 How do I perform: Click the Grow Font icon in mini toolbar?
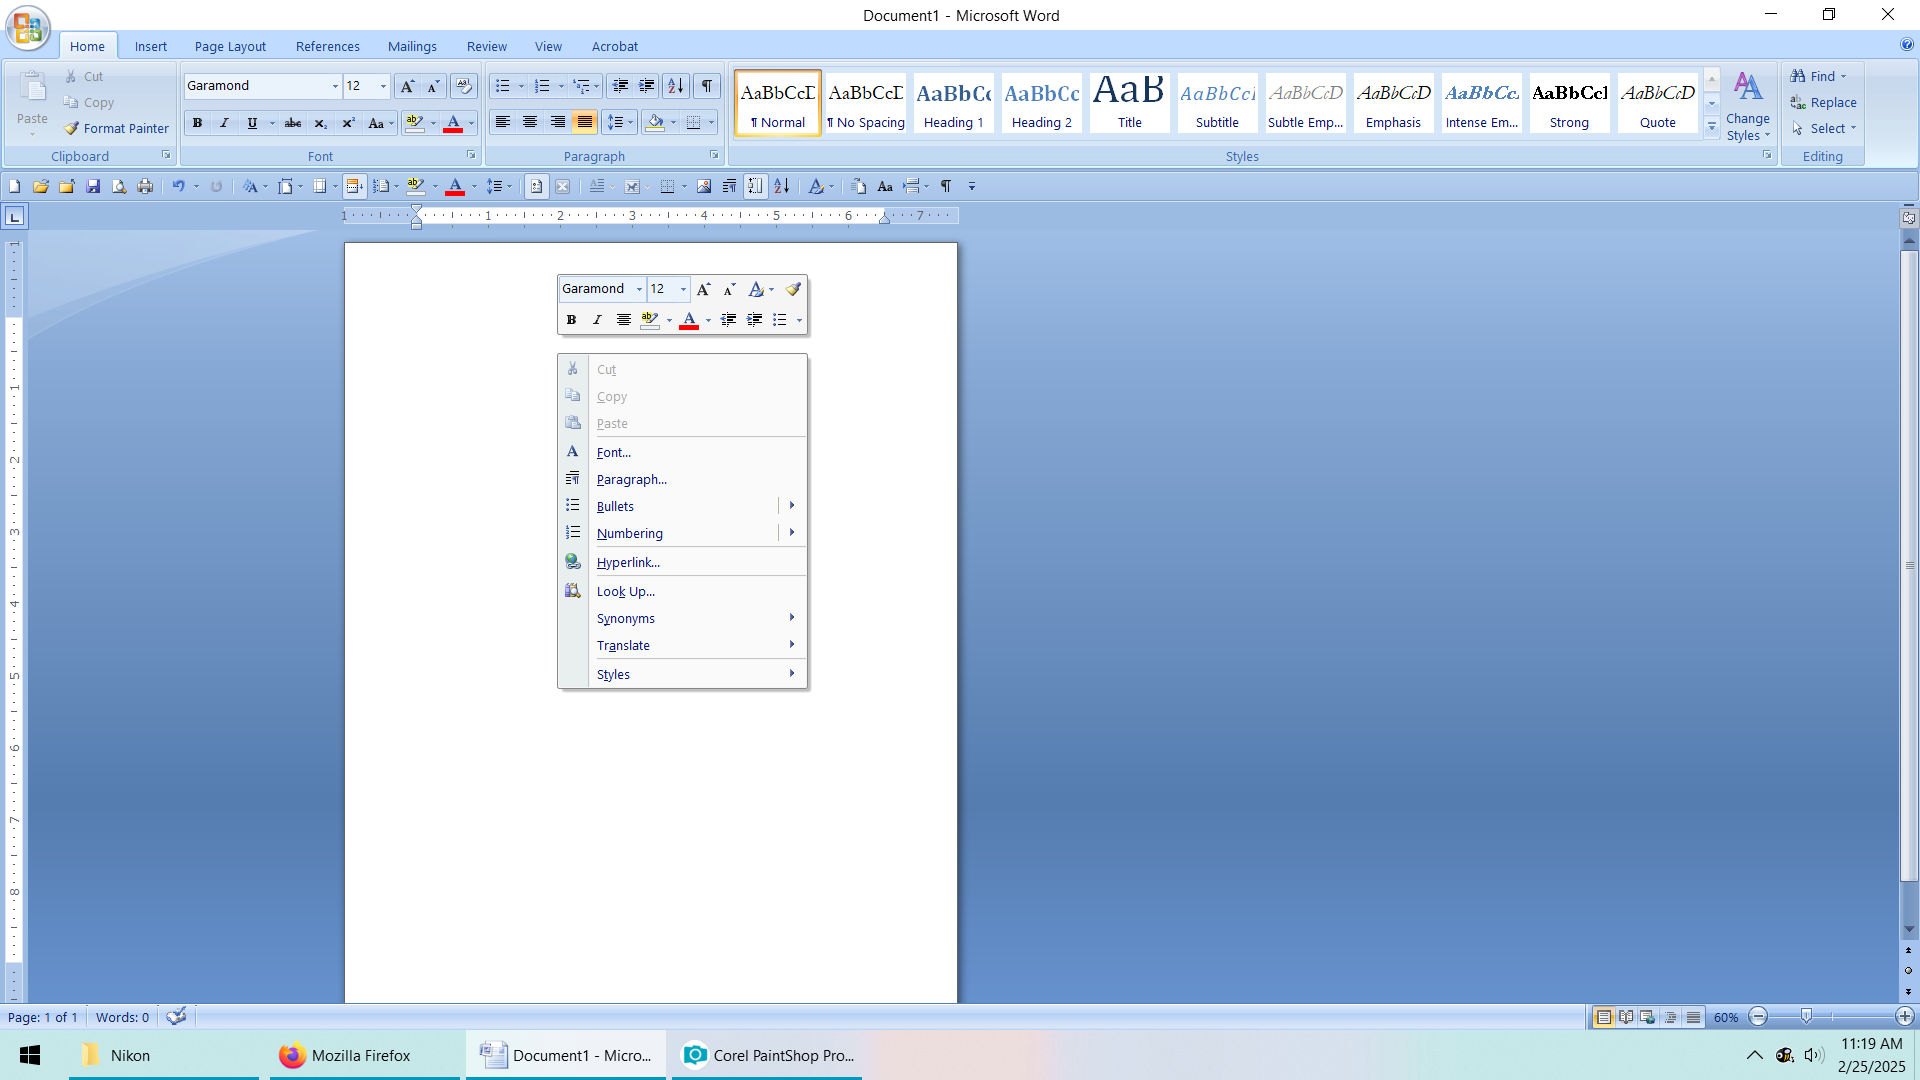click(x=703, y=290)
